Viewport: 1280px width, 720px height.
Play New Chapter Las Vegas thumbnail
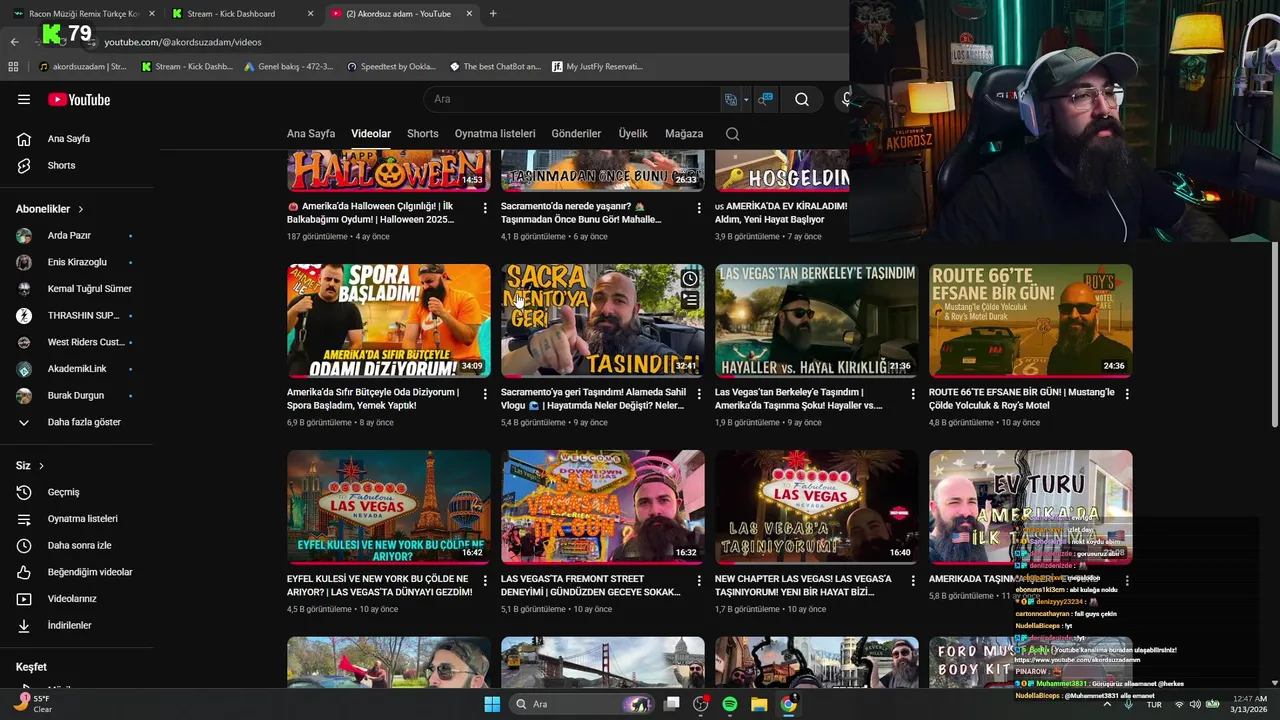(817, 507)
